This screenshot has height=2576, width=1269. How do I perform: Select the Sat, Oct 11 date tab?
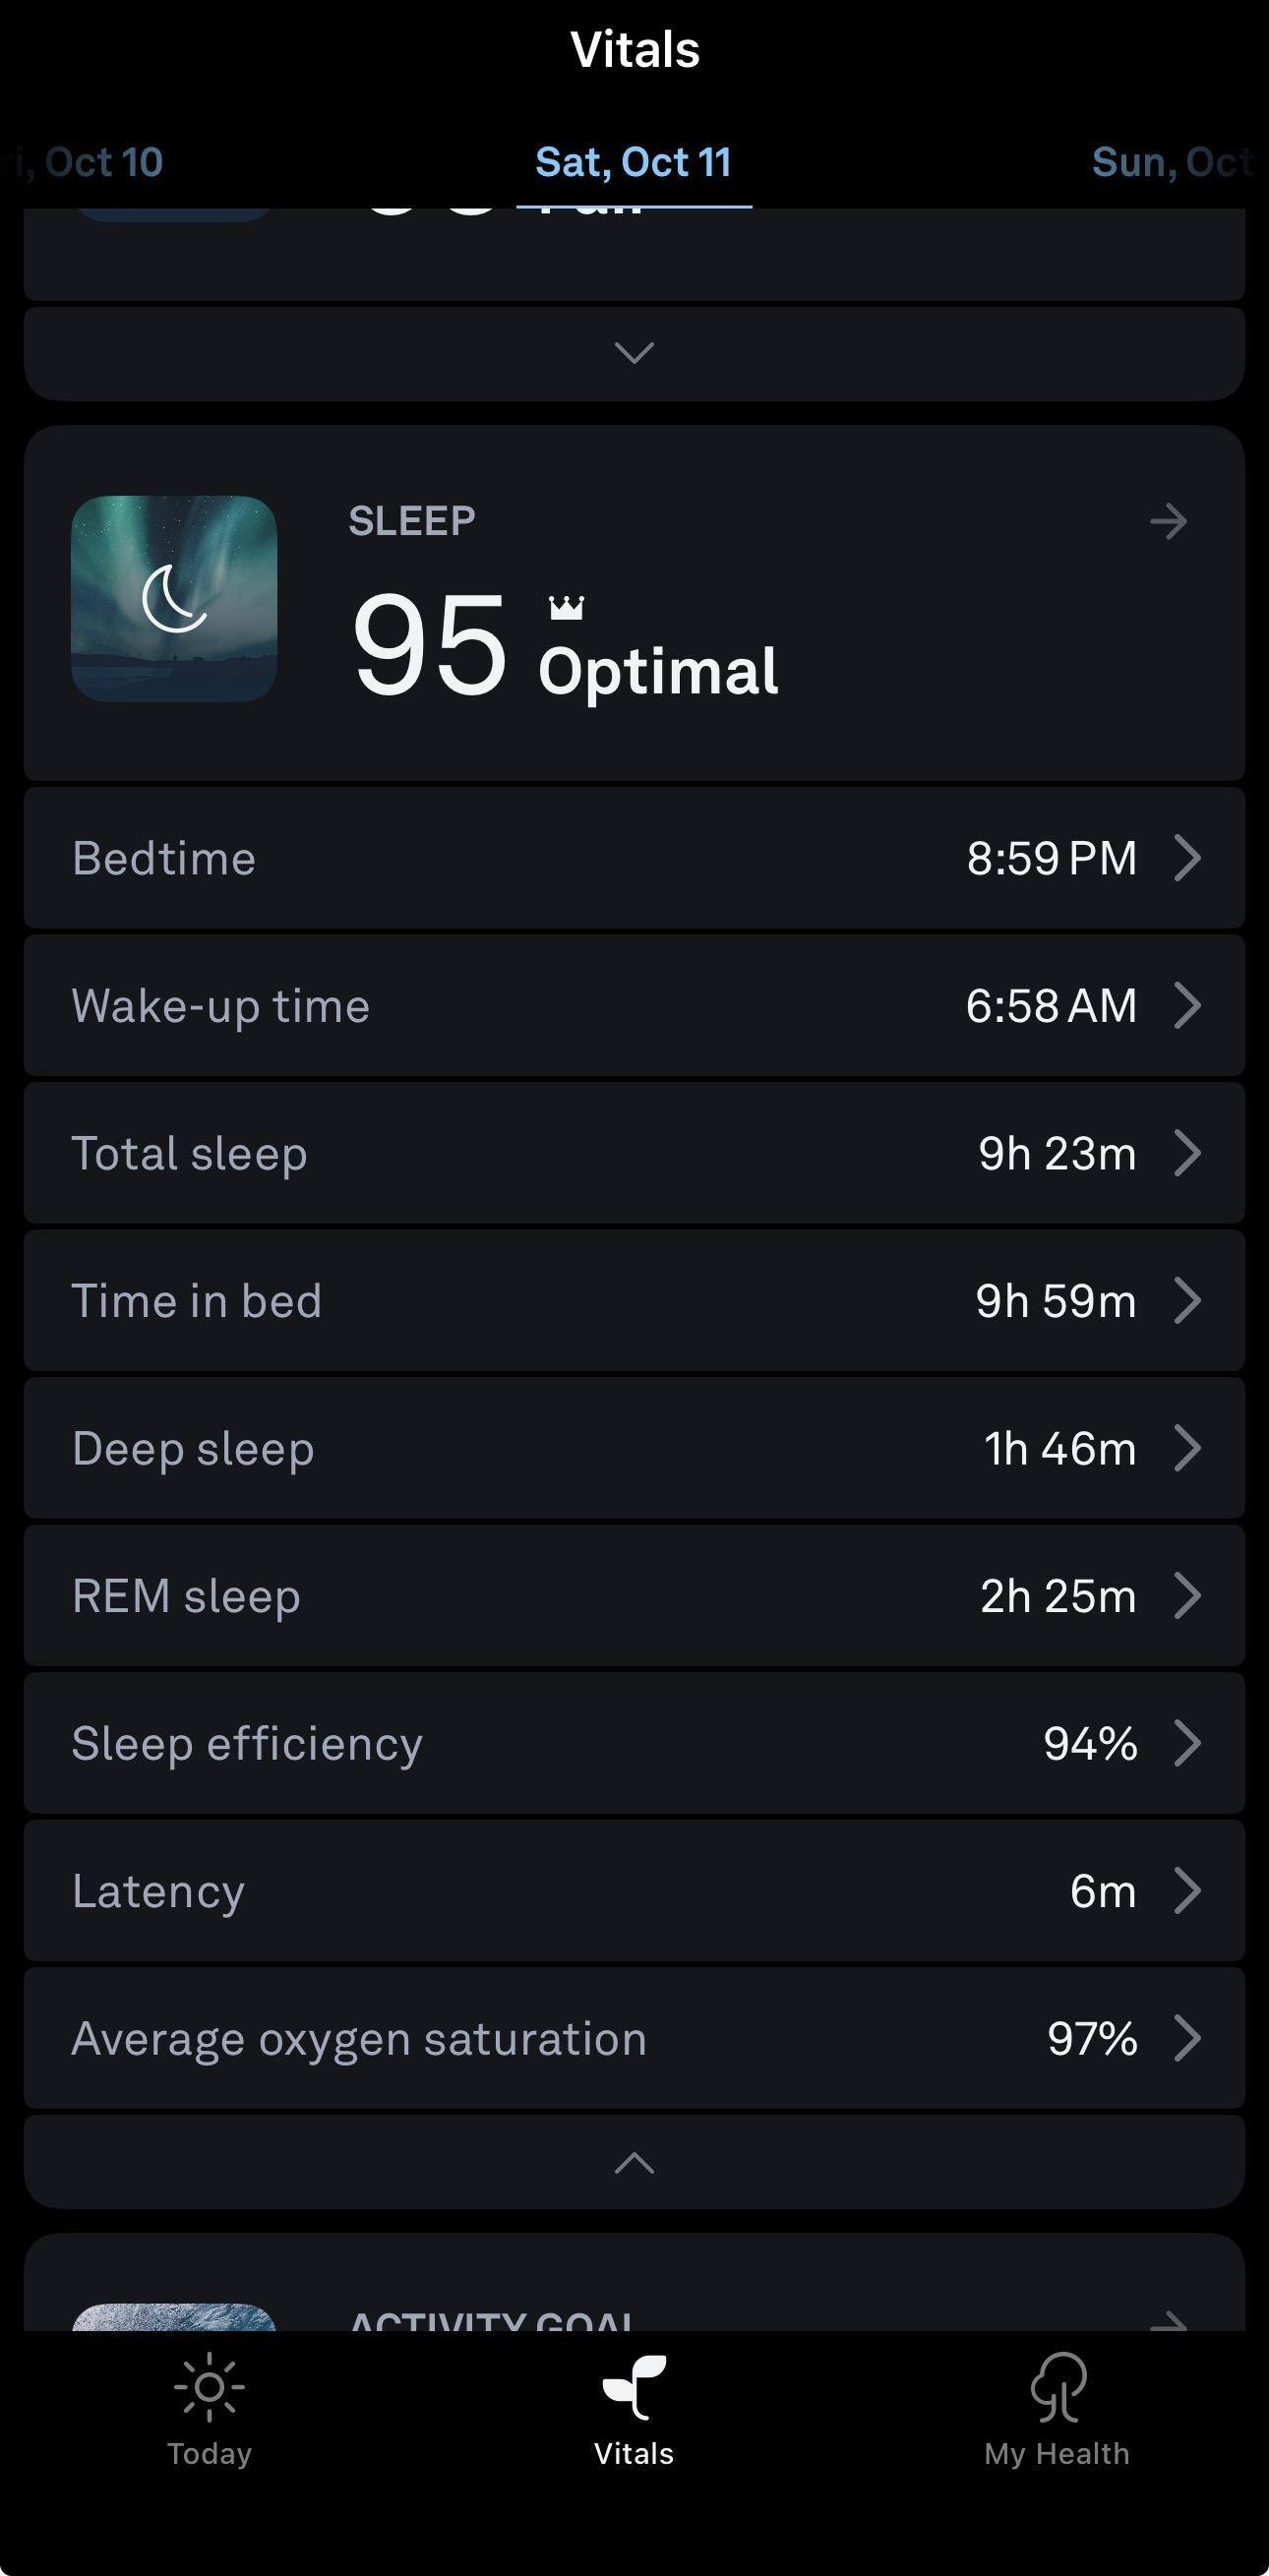click(x=634, y=162)
